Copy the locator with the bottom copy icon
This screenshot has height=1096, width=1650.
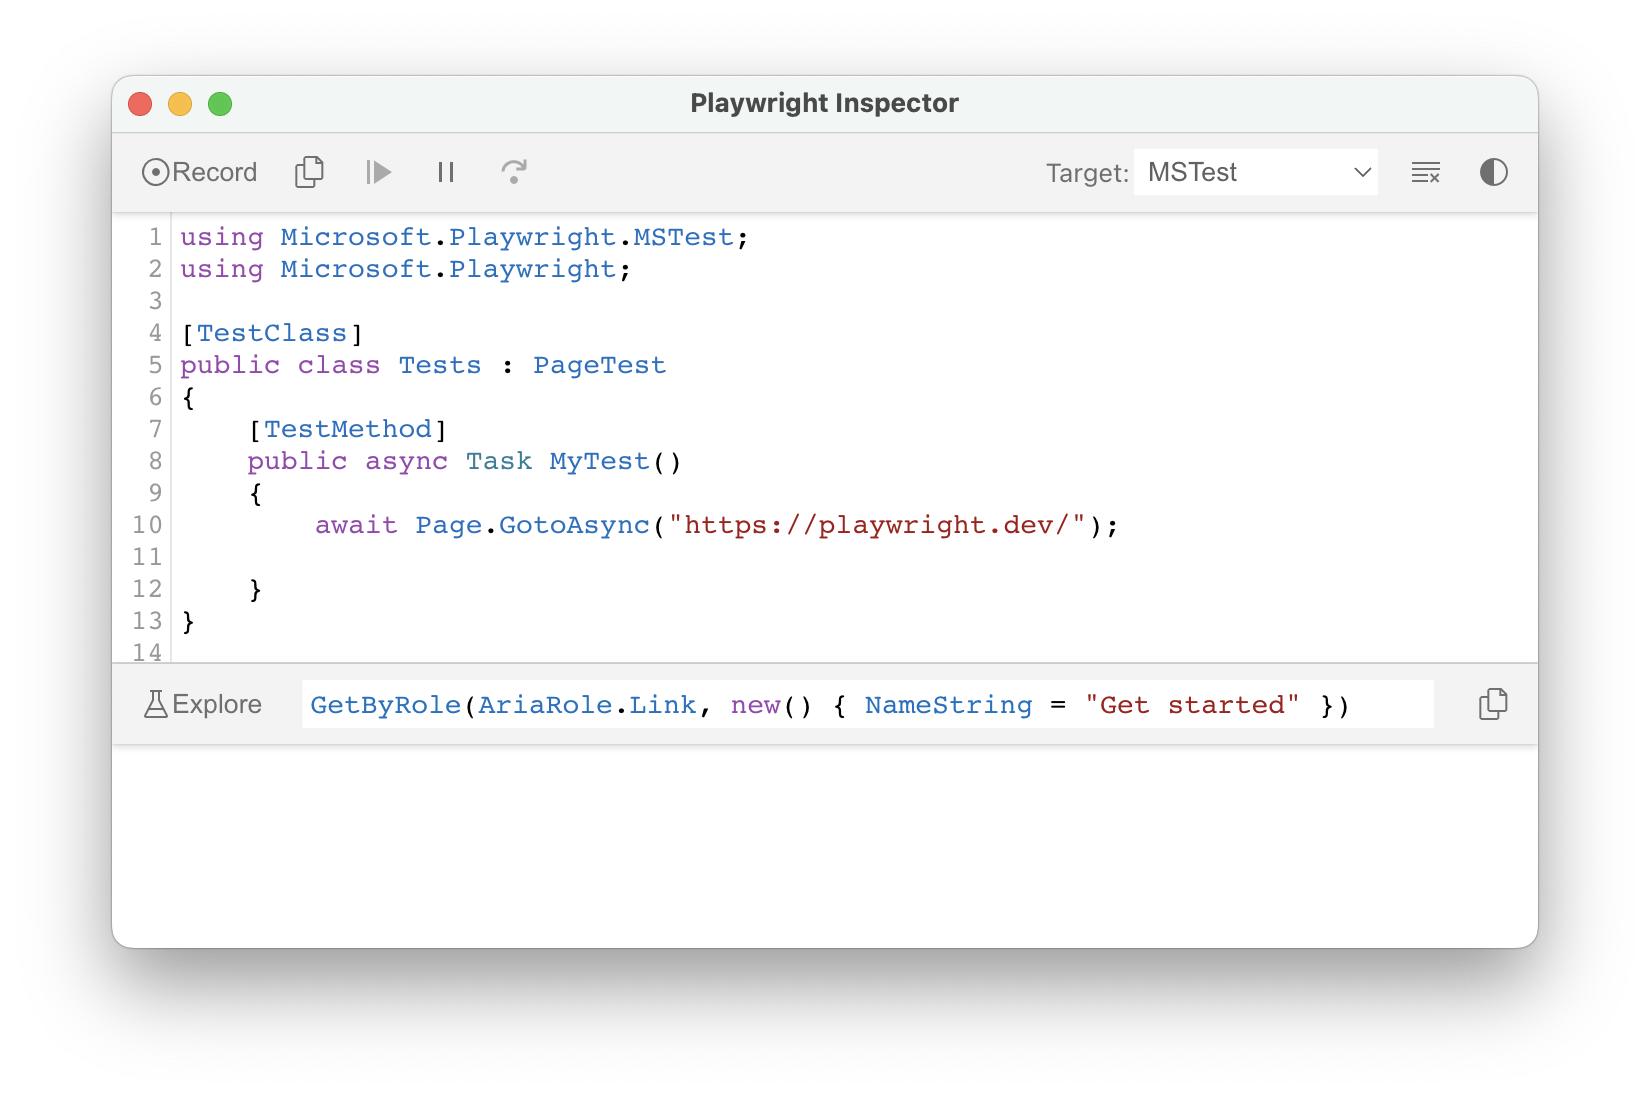tap(1493, 704)
